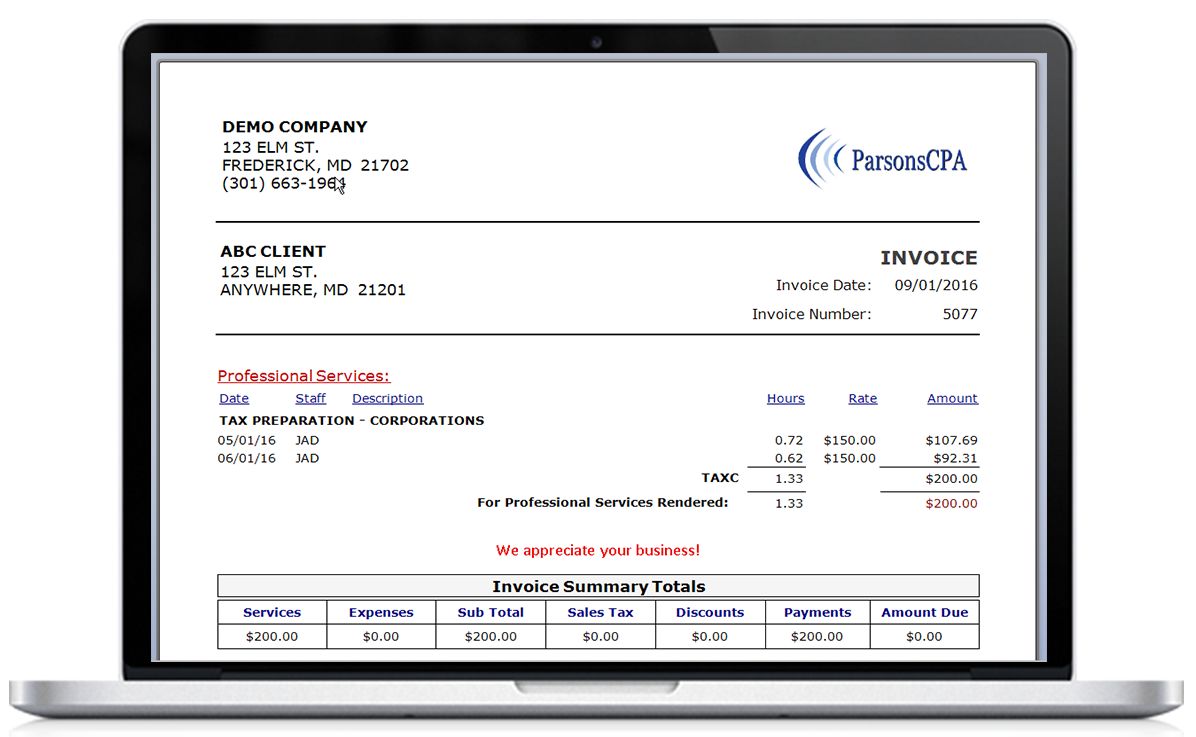Click the $0.00 value under Sales Tax
Screen dimensions: 1196x737
coord(600,636)
